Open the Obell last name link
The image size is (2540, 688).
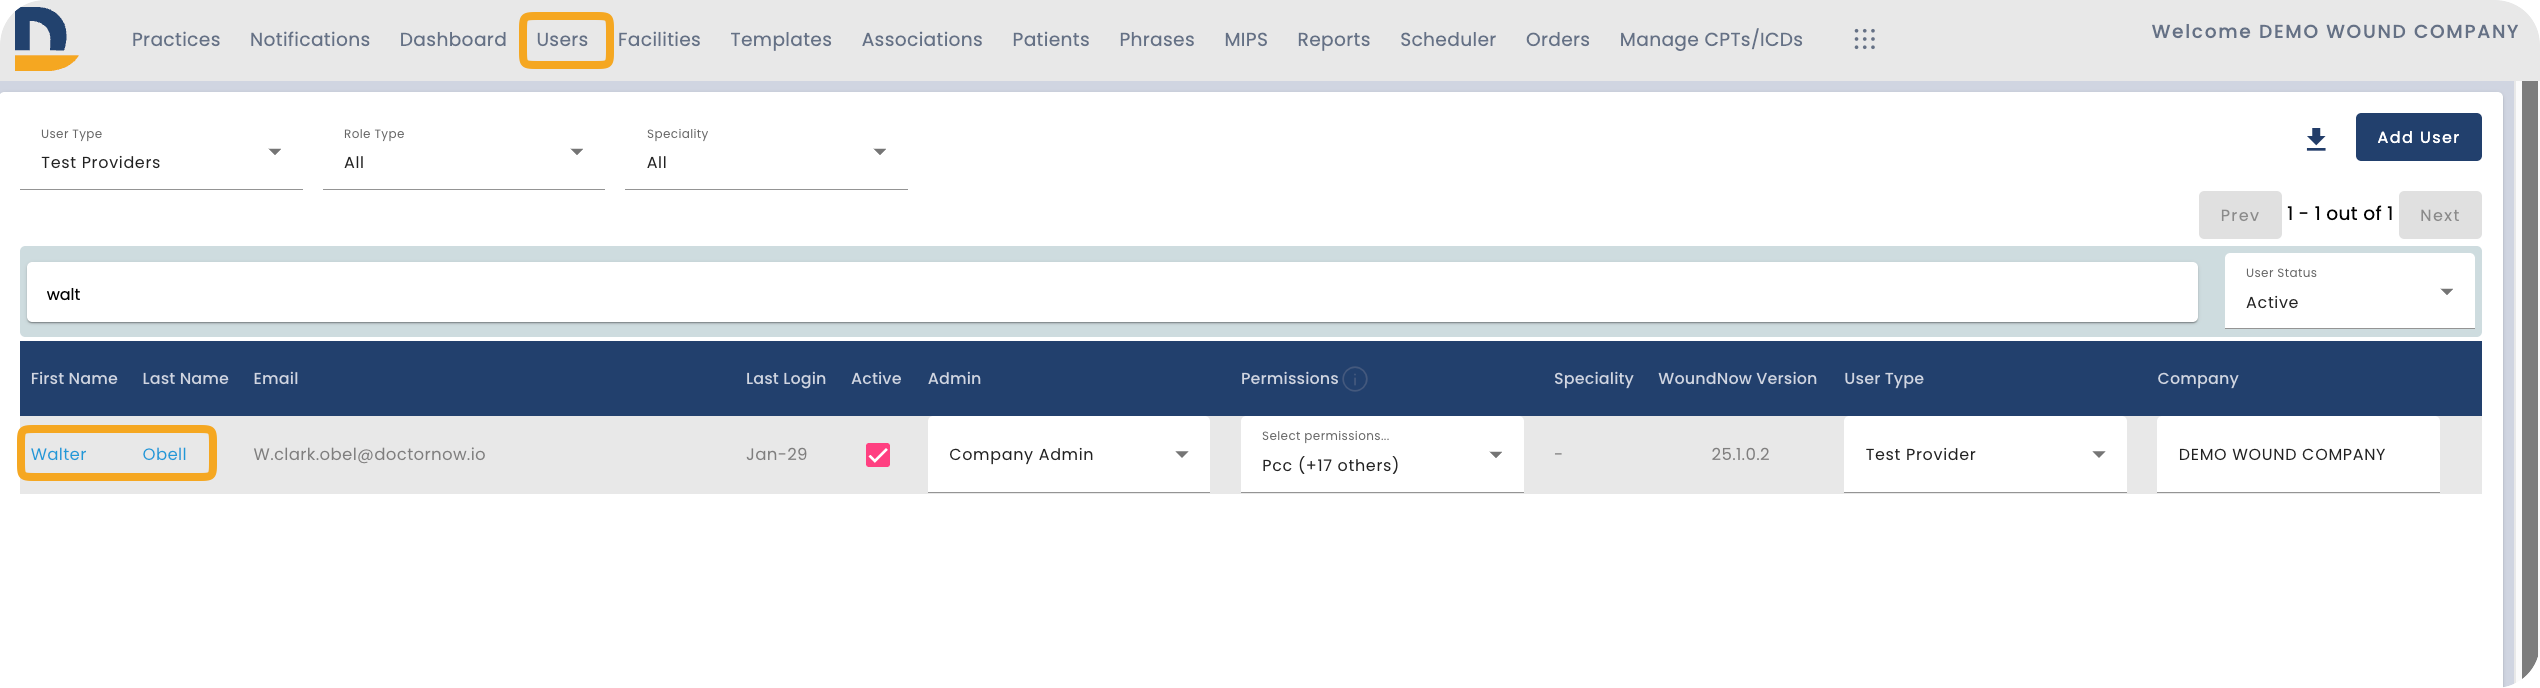point(164,454)
